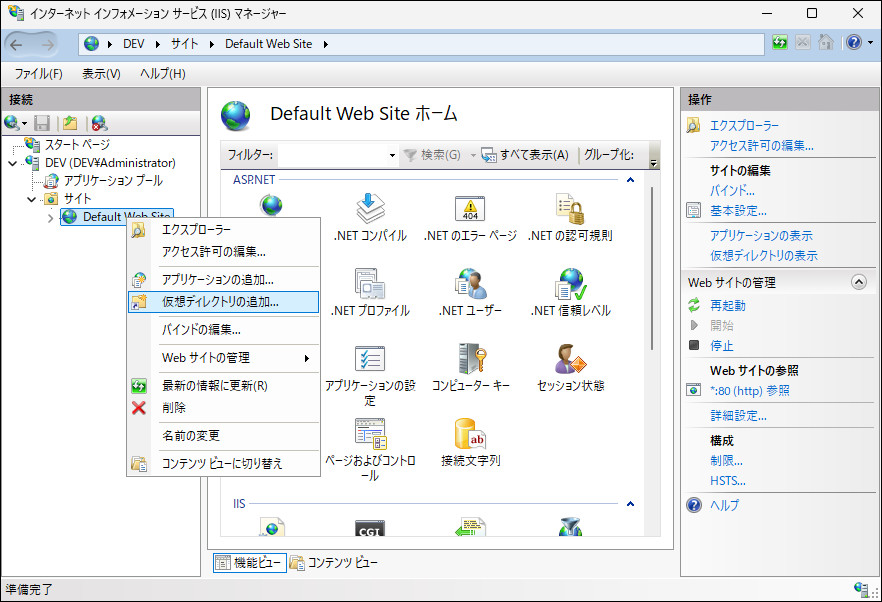Click the 仮想ディレクトリの表示 link
882x602 pixels.
pyautogui.click(x=763, y=255)
